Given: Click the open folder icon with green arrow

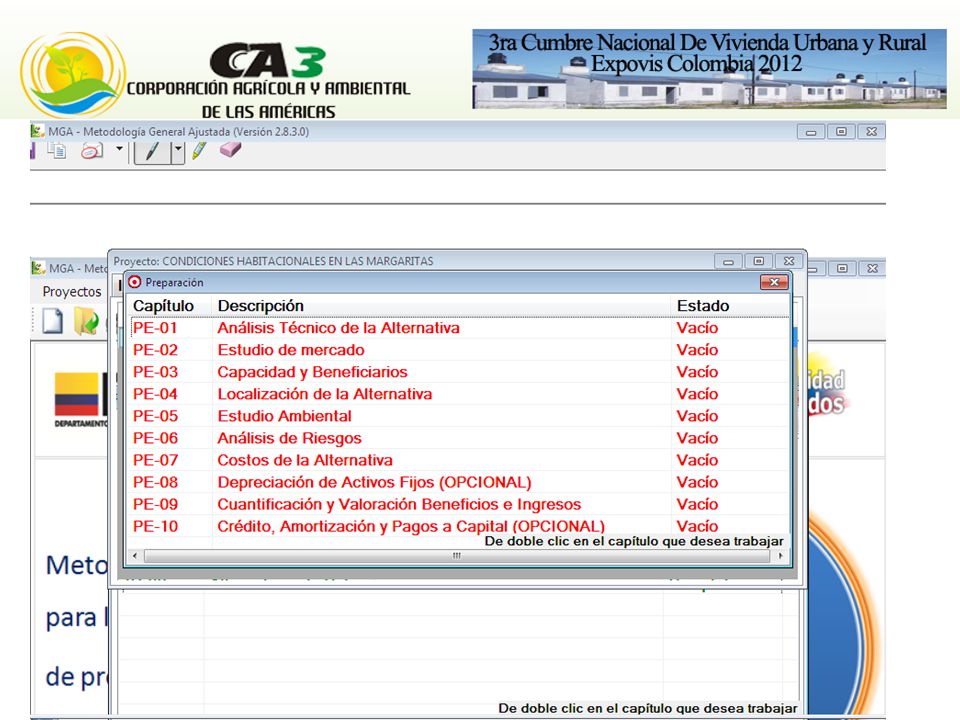Looking at the screenshot, I should click(86, 321).
